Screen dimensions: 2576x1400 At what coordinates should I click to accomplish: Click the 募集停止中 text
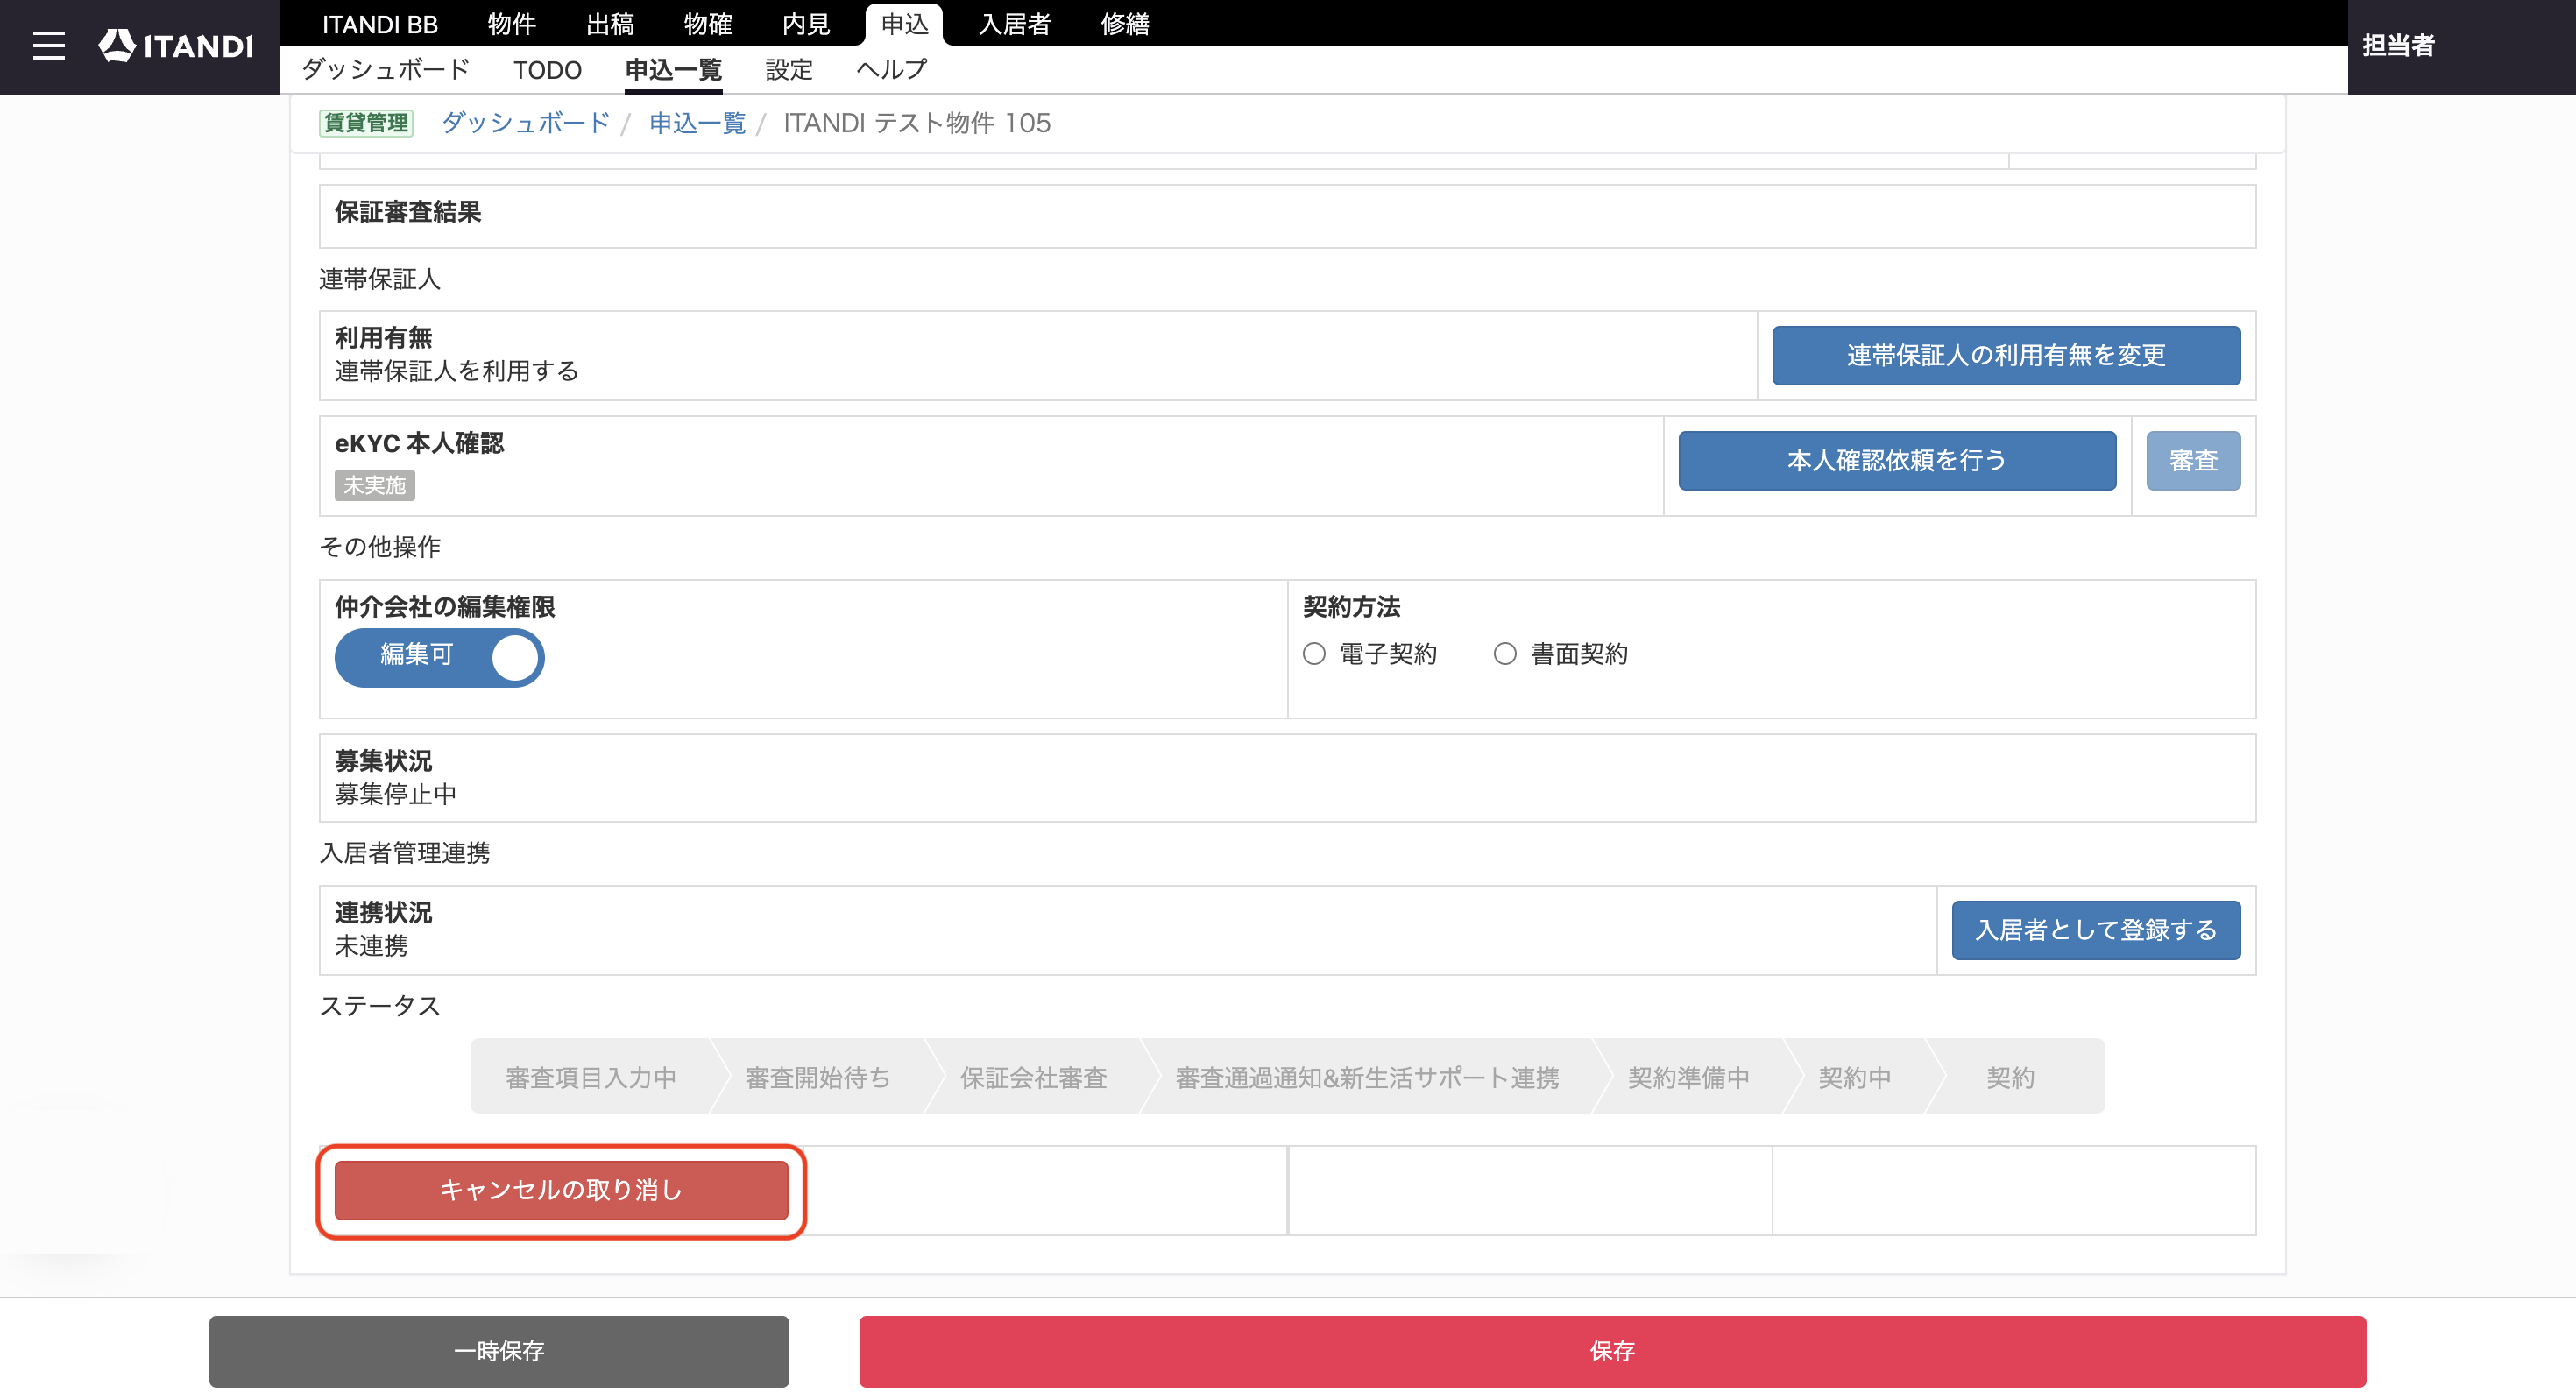click(x=396, y=795)
